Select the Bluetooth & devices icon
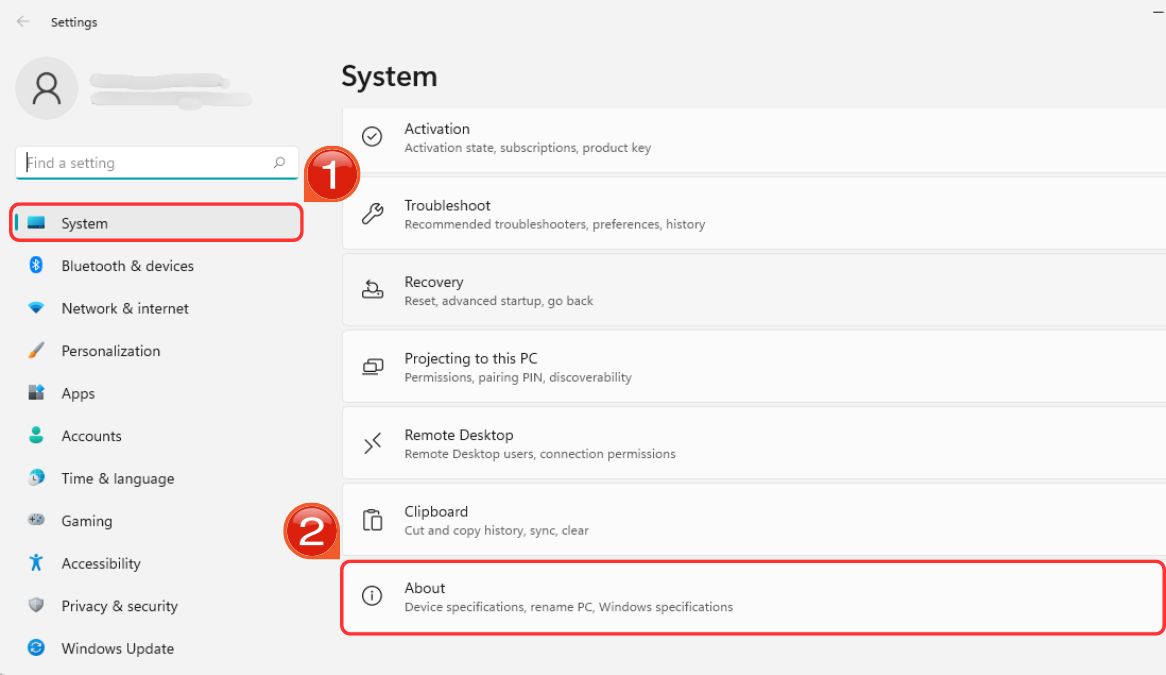This screenshot has width=1166, height=675. [37, 266]
